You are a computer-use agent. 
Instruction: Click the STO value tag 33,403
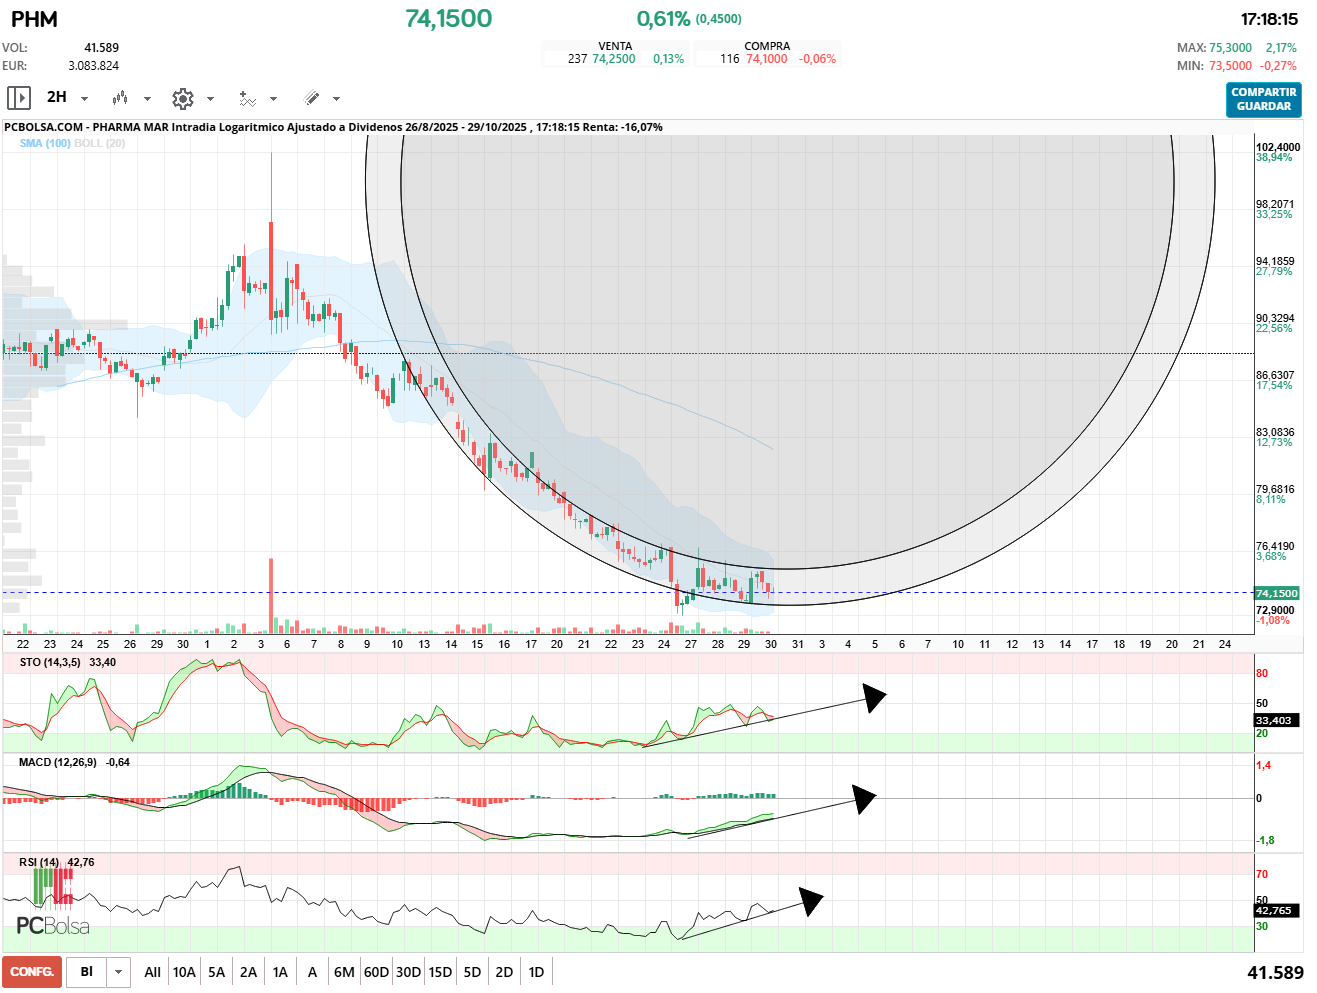(1274, 720)
